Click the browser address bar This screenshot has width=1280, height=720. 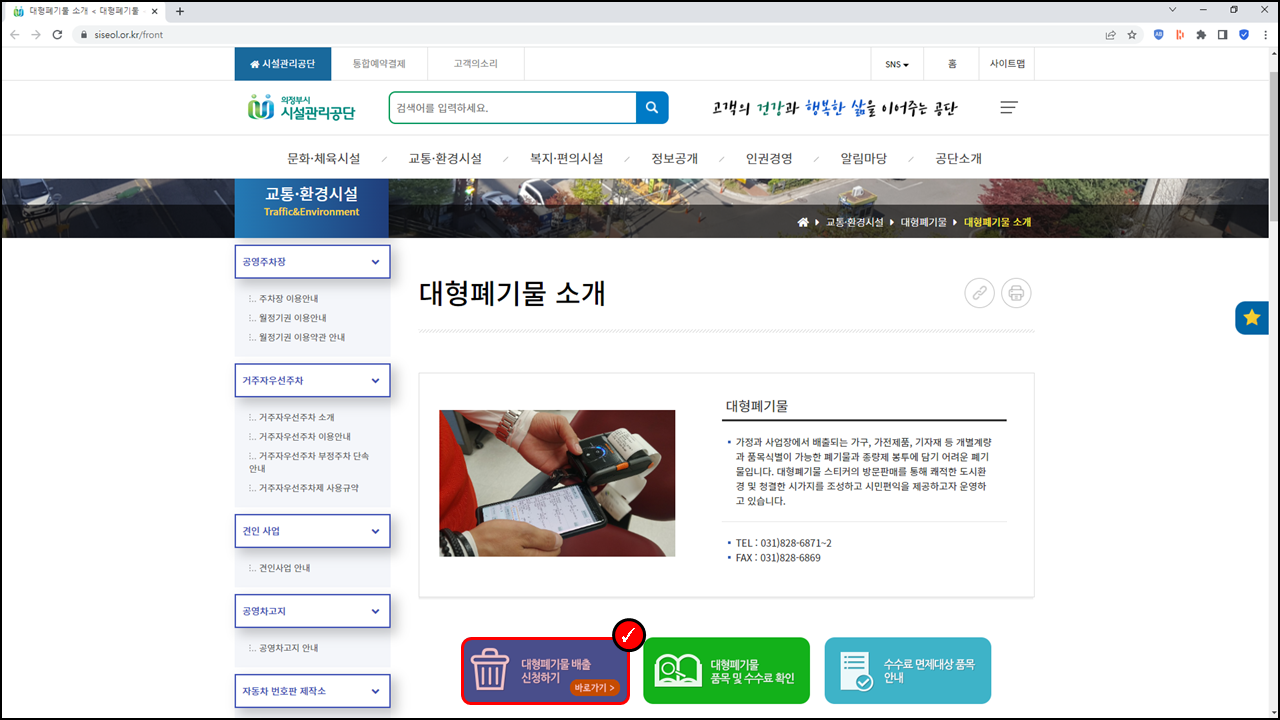click(x=590, y=34)
